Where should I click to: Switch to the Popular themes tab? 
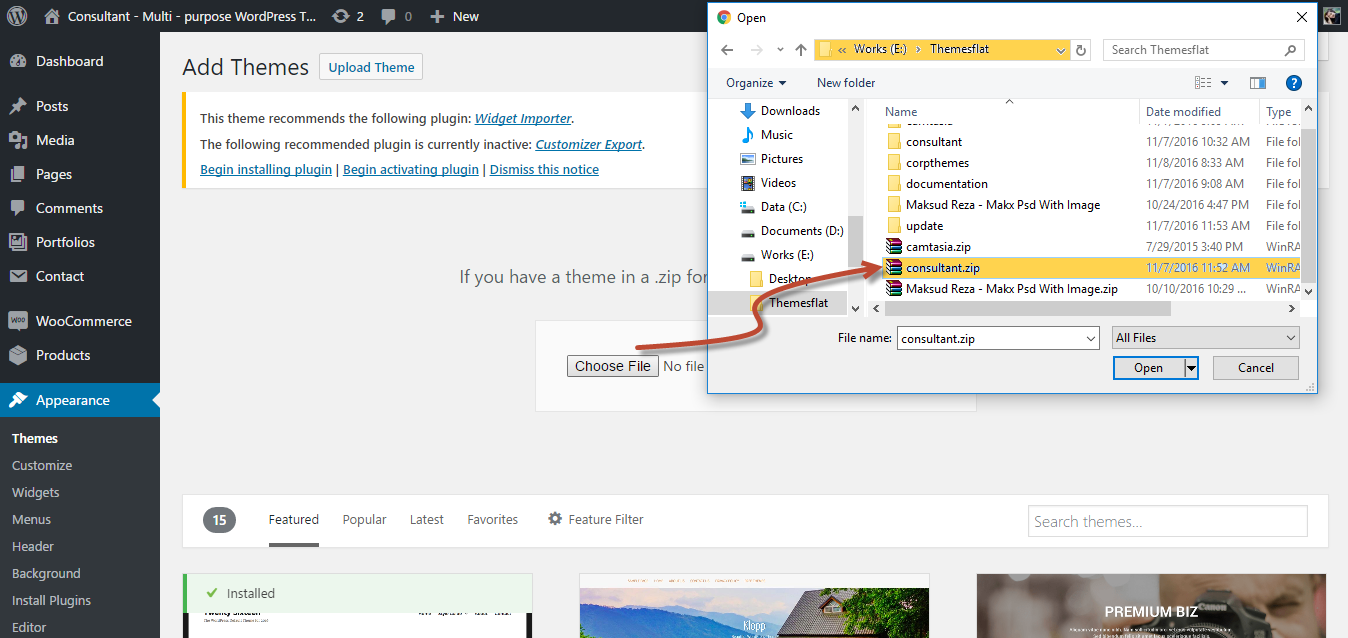point(364,519)
